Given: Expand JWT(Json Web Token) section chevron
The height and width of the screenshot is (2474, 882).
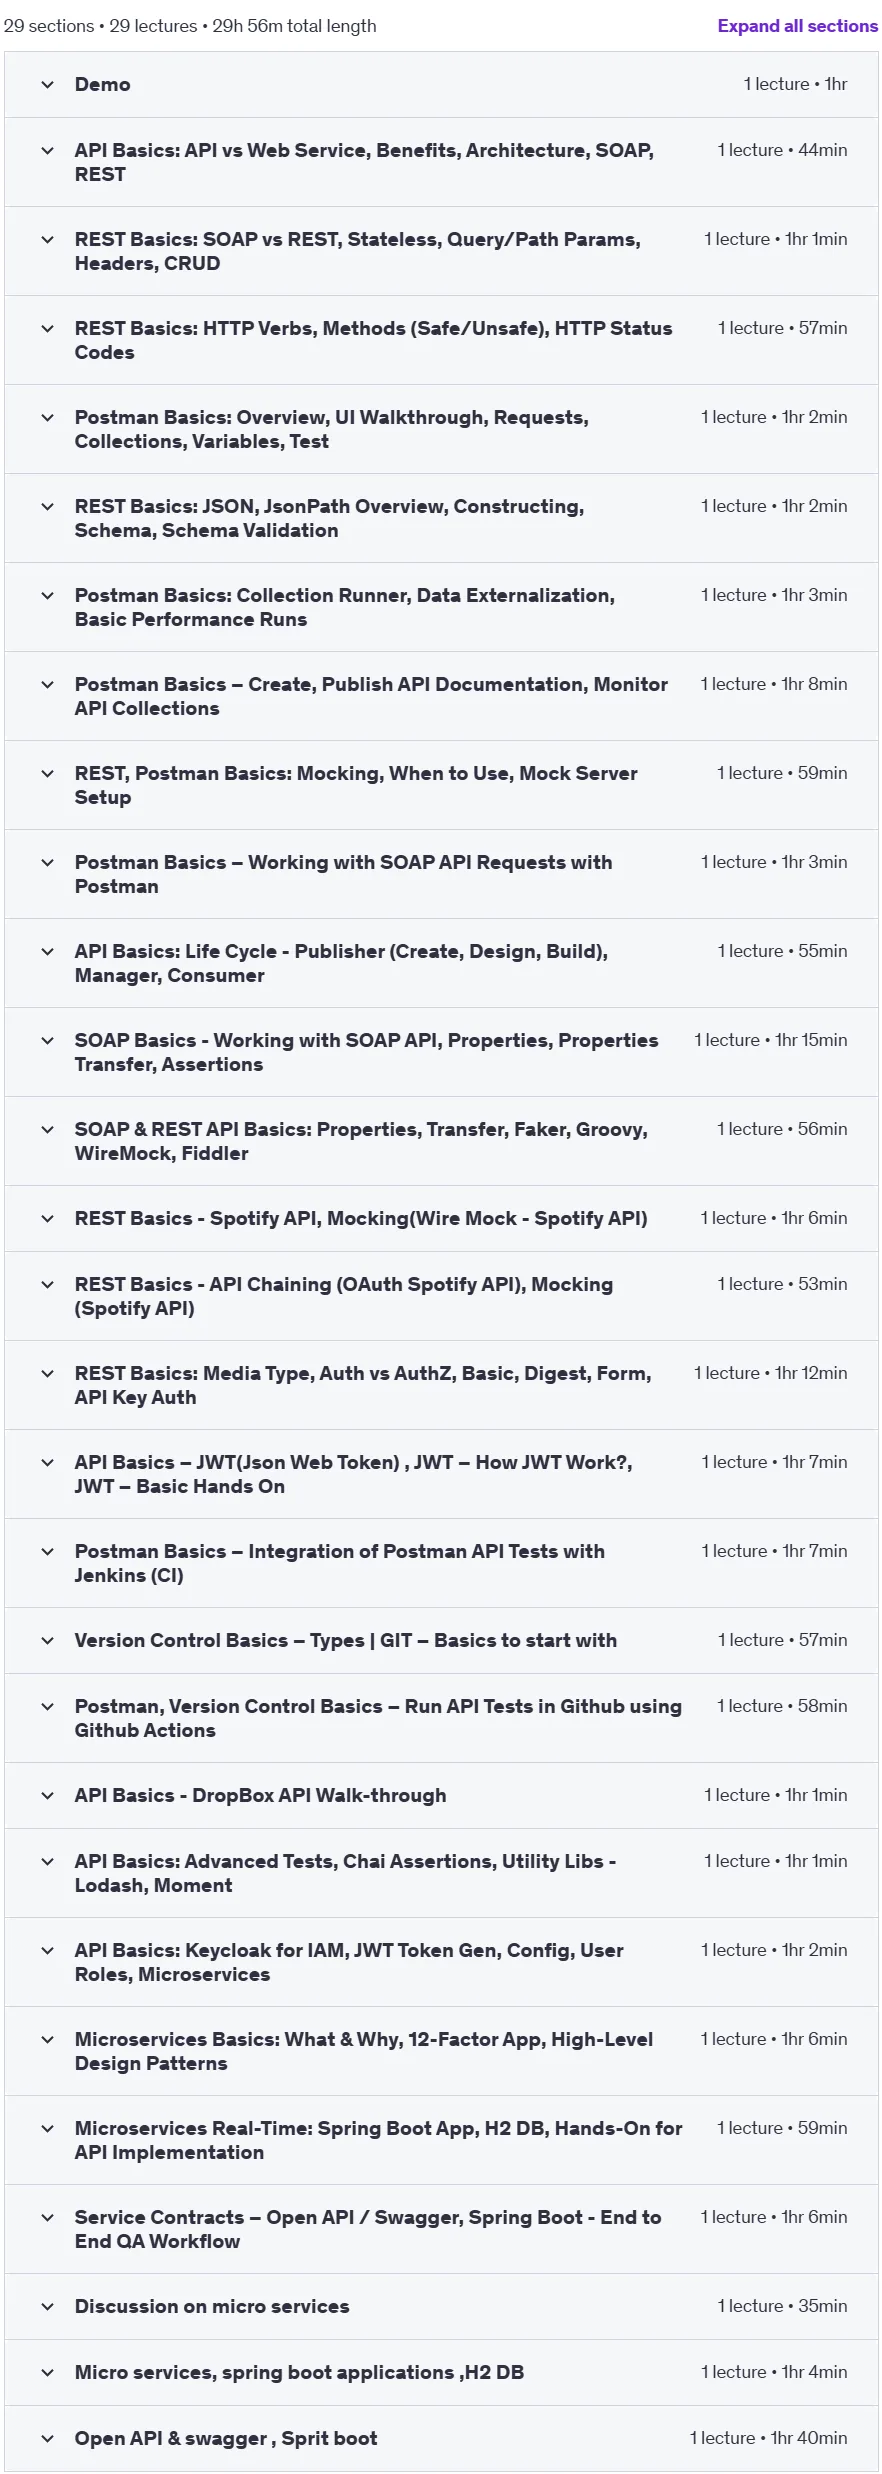Looking at the screenshot, I should tap(47, 1463).
